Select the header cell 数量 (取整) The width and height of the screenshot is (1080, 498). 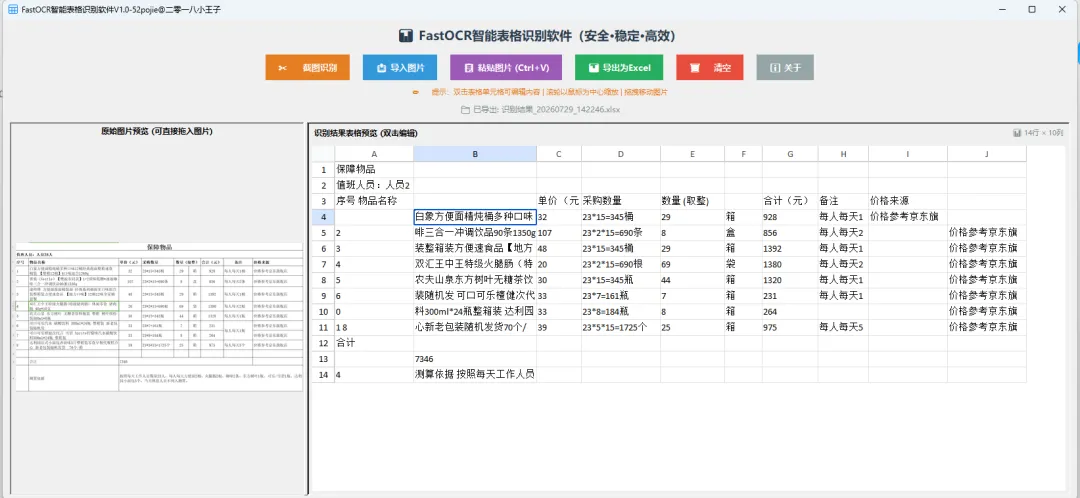[692, 201]
